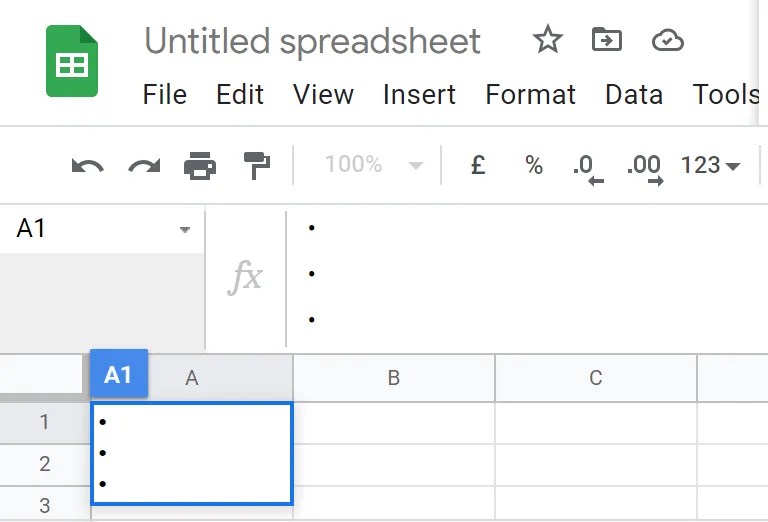The image size is (768, 522).
Task: Rename the Untitled spreadsheet title
Action: point(312,41)
